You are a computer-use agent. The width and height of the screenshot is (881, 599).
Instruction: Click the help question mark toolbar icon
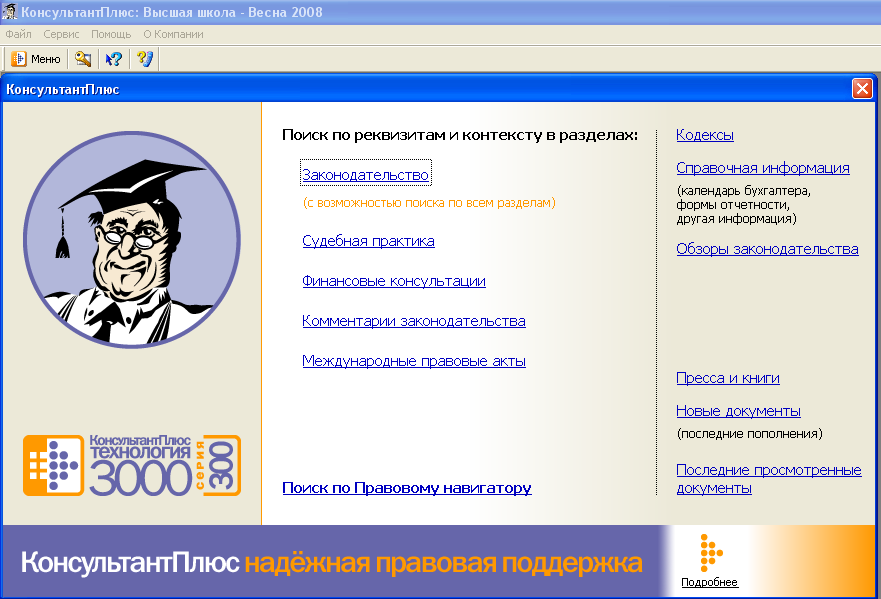point(145,59)
